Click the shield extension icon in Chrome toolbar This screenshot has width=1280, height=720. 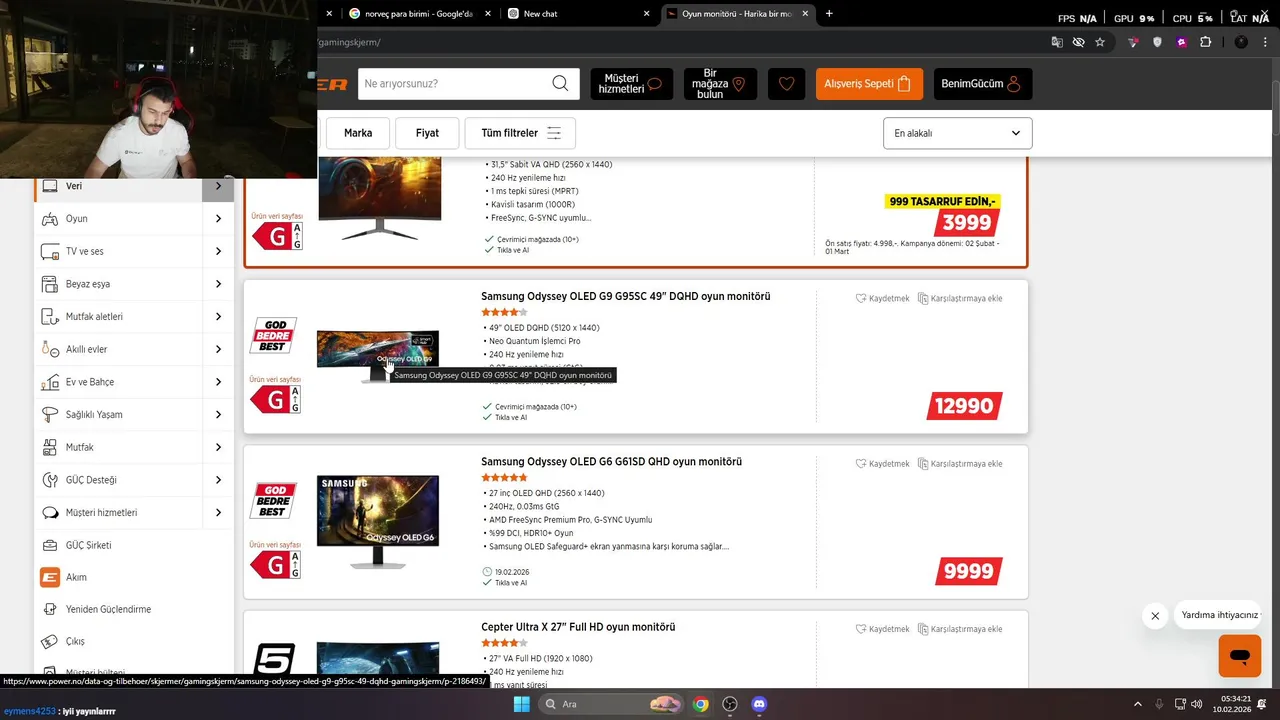(x=1158, y=42)
